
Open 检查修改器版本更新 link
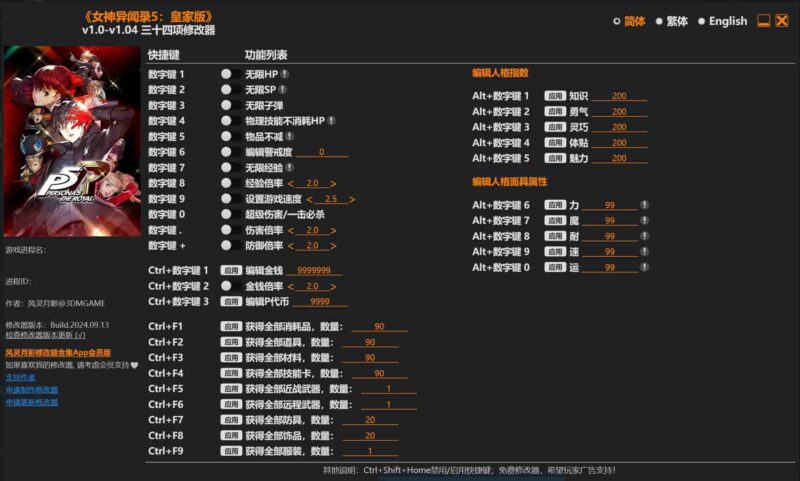pyautogui.click(x=45, y=335)
